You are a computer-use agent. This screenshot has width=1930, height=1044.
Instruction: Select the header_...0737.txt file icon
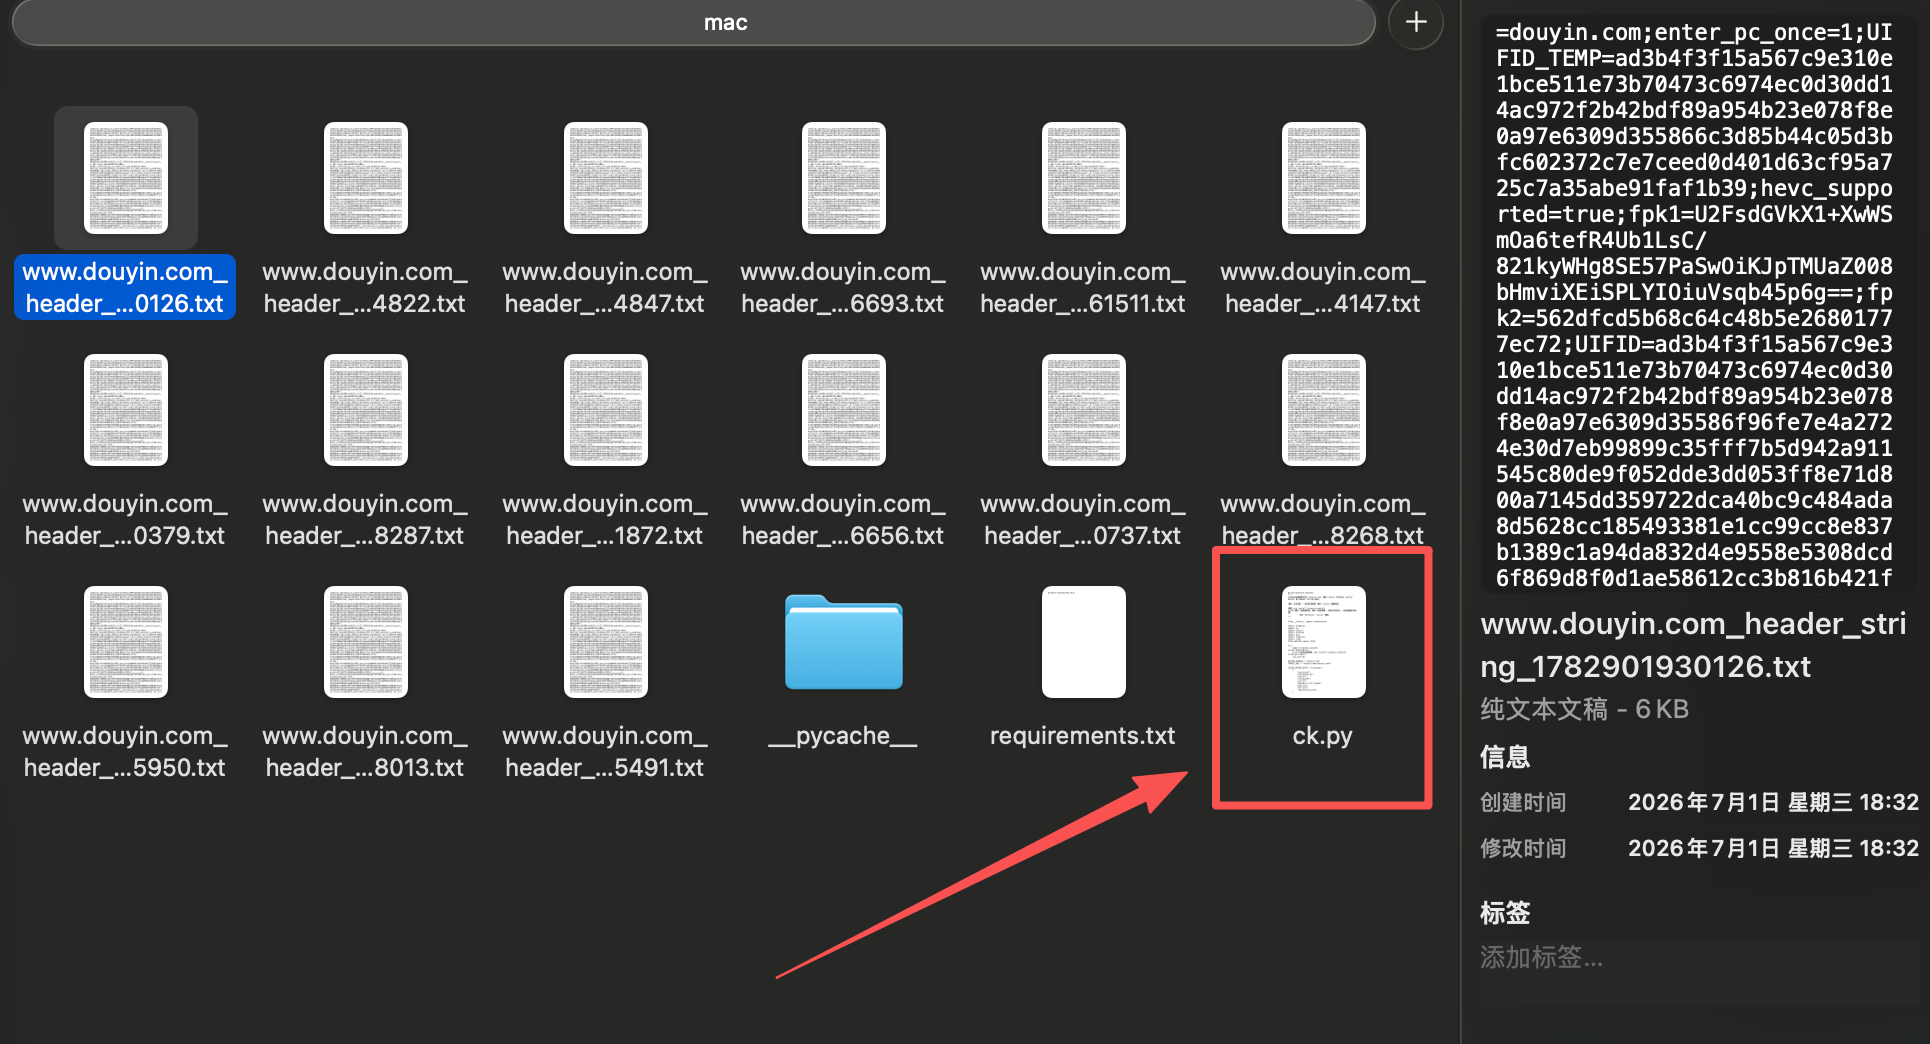click(1084, 410)
